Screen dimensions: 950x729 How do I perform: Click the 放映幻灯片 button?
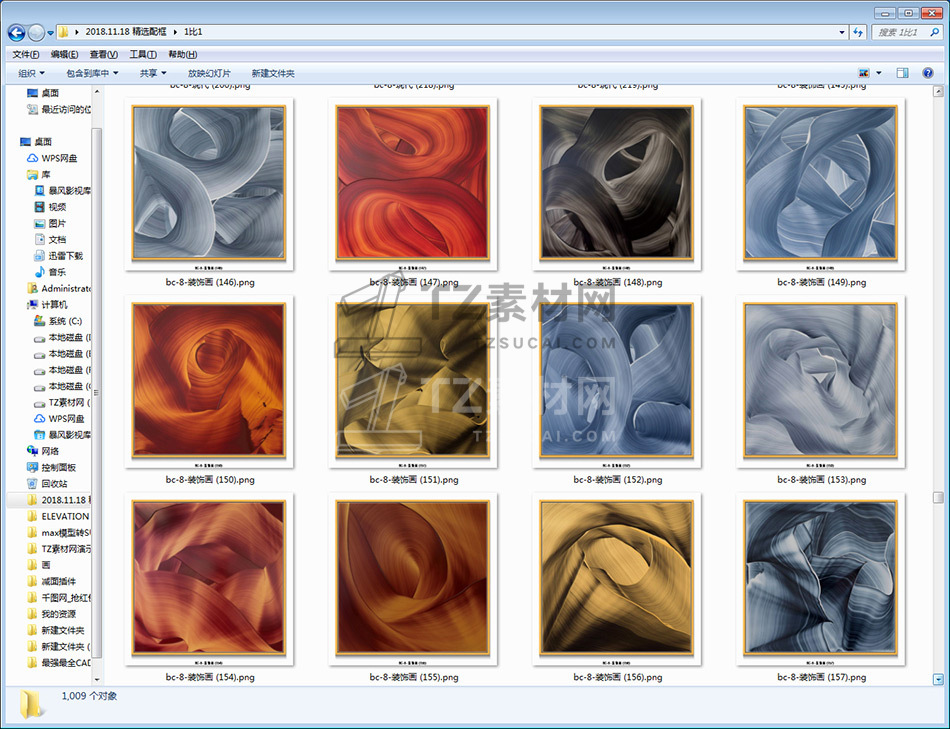(x=209, y=73)
